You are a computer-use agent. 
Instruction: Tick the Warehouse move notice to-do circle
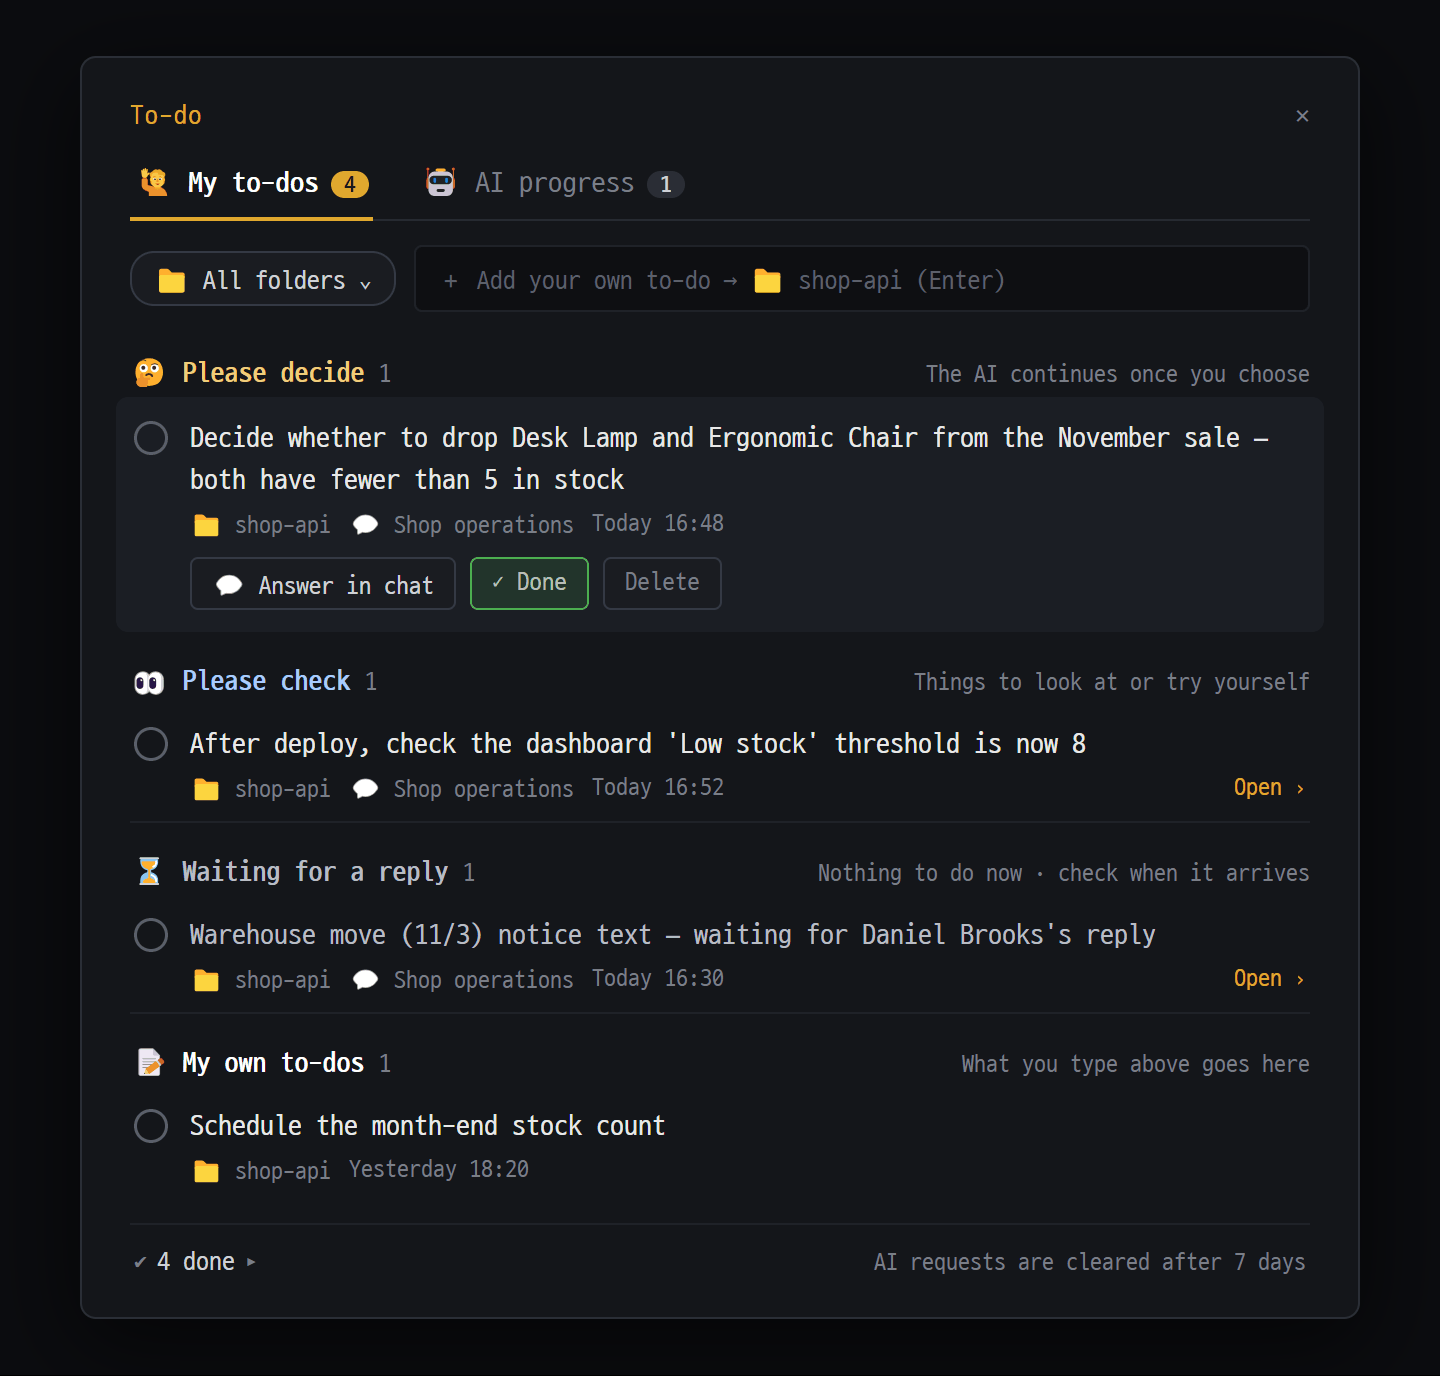(x=151, y=935)
